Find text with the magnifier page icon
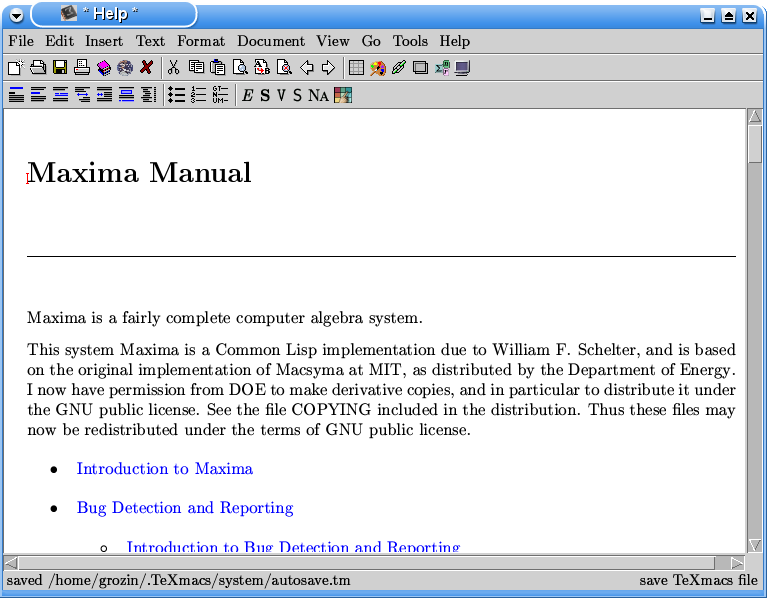 [240, 67]
